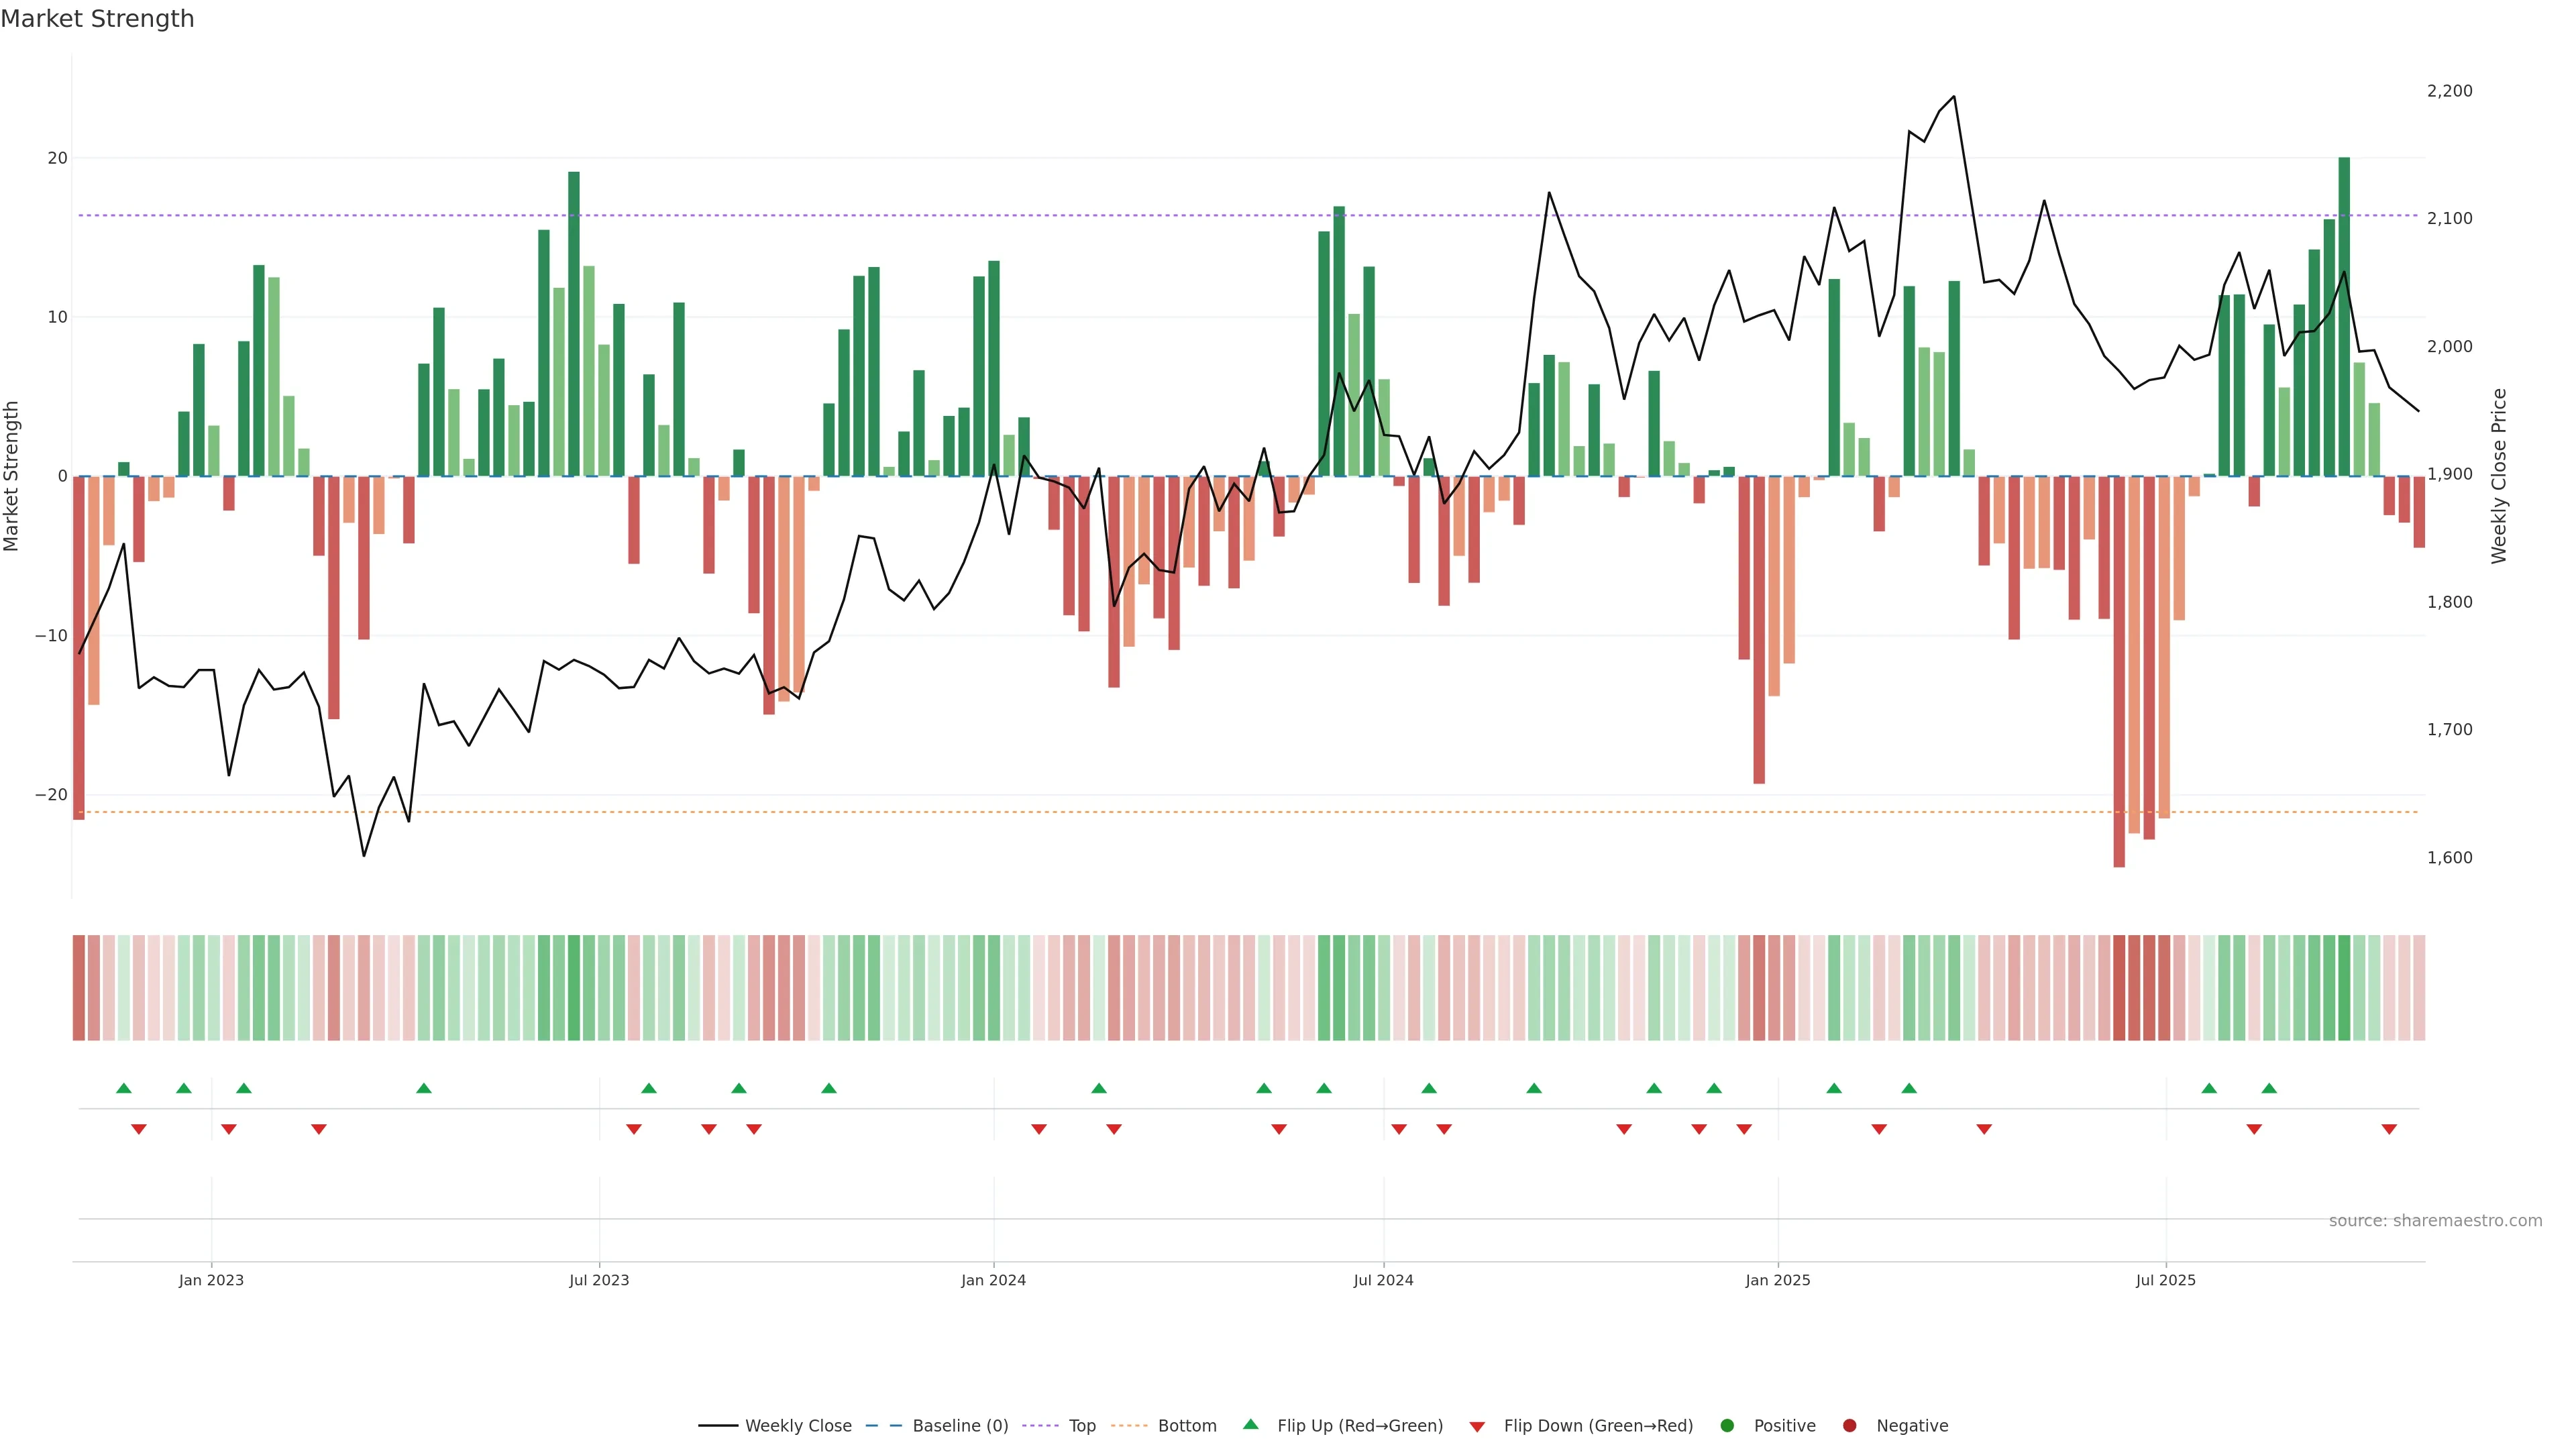Click the source: sharemaestro.com text
Image resolution: width=2576 pixels, height=1449 pixels.
coord(2435,1221)
